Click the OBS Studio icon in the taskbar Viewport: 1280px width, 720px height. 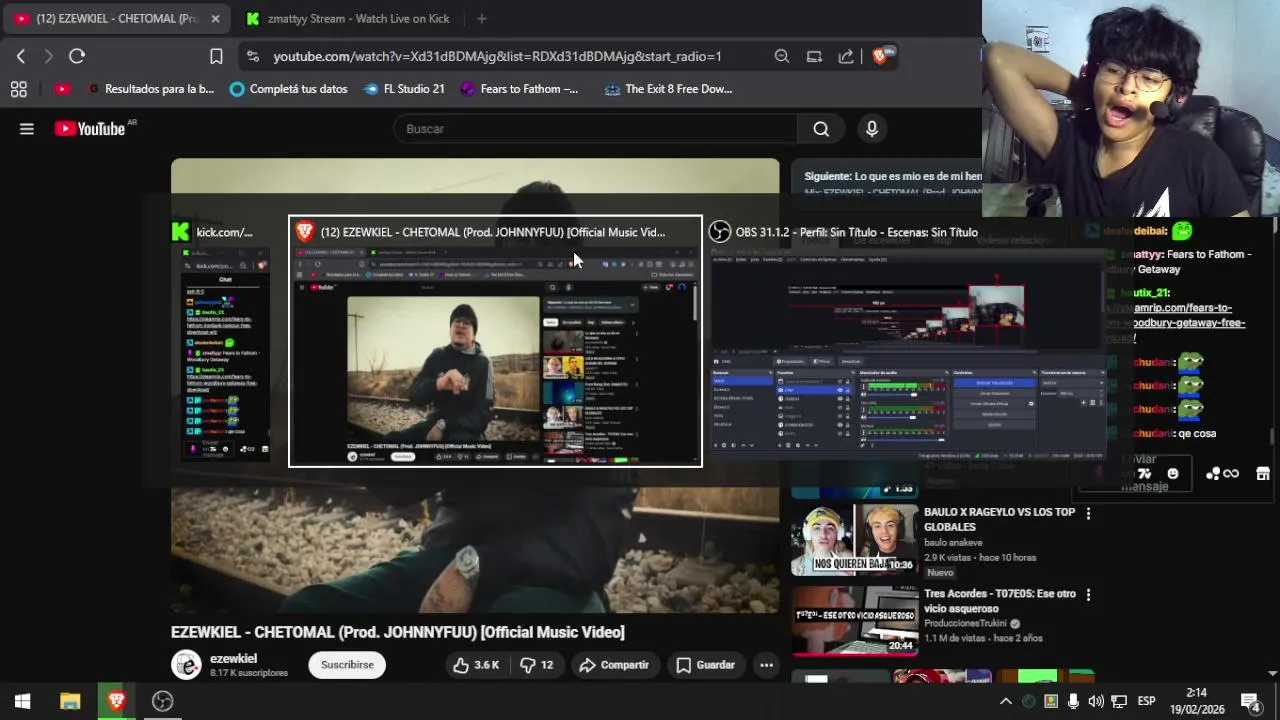coord(162,701)
